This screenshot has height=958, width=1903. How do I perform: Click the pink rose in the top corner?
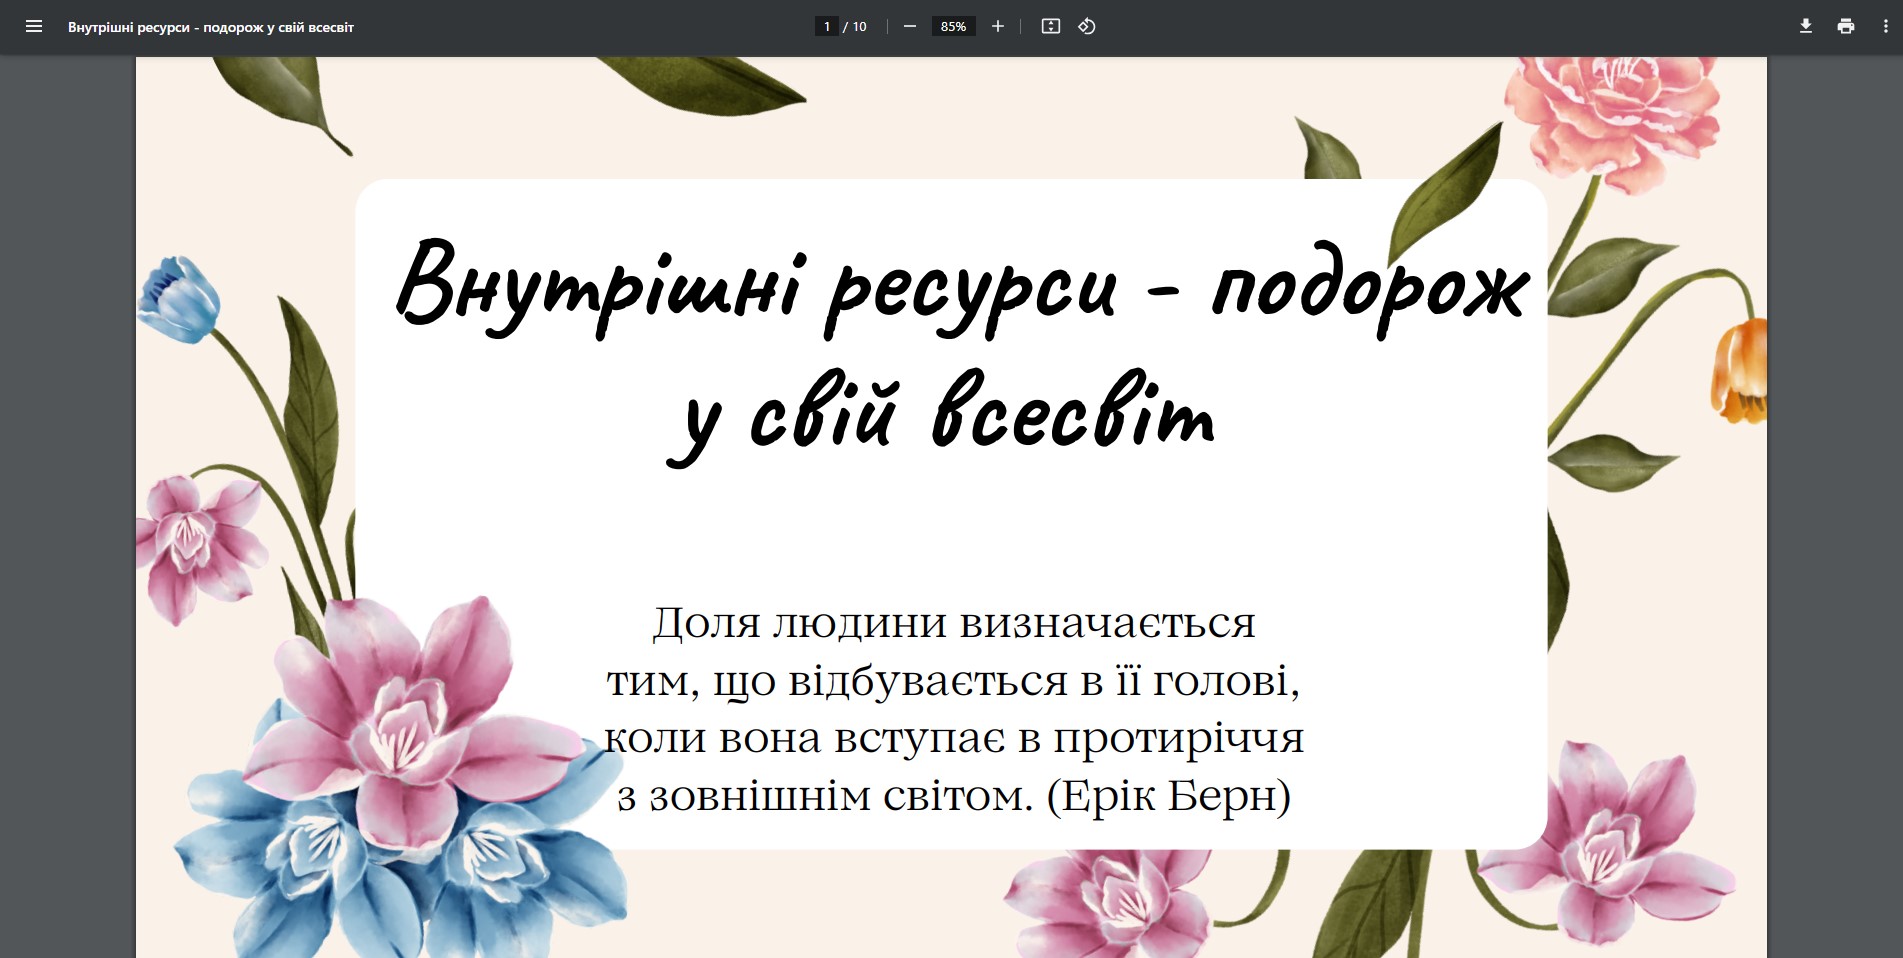[x=1610, y=115]
